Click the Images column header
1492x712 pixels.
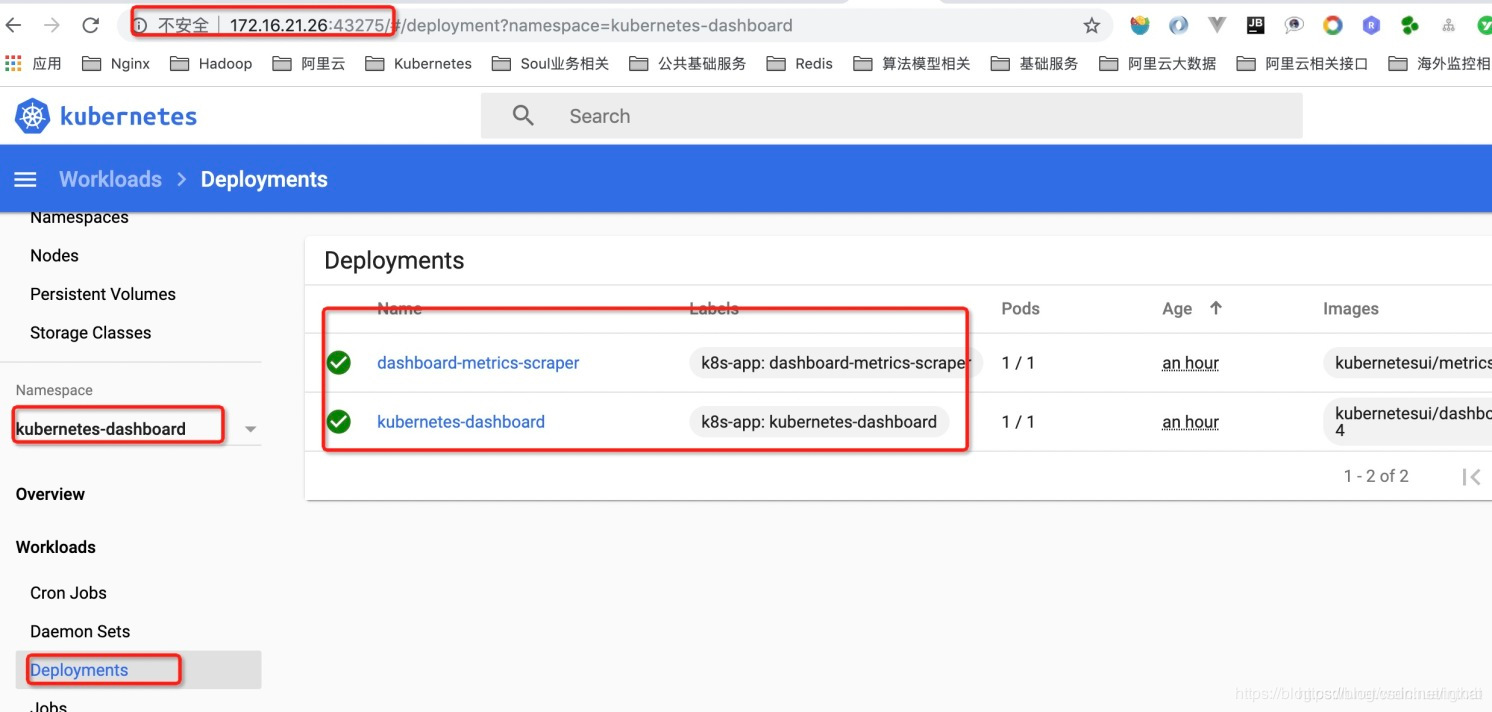(x=1351, y=308)
